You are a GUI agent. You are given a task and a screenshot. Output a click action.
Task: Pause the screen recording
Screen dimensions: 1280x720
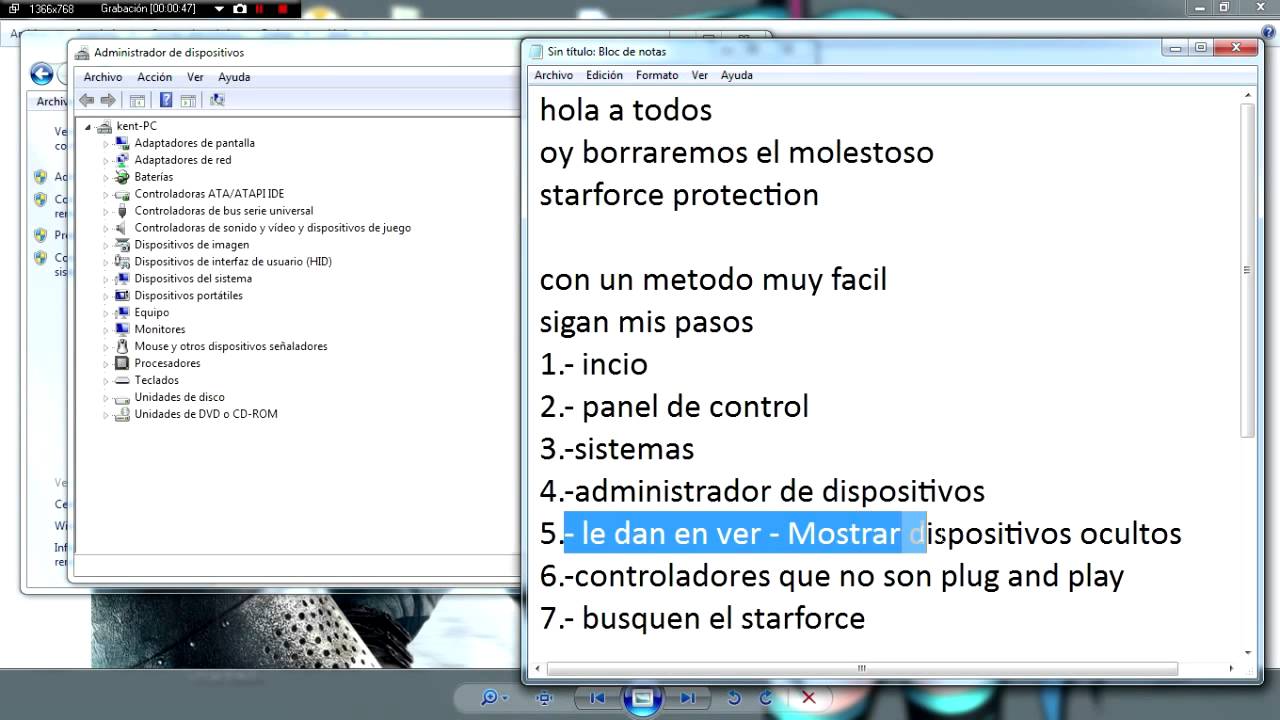tap(261, 8)
